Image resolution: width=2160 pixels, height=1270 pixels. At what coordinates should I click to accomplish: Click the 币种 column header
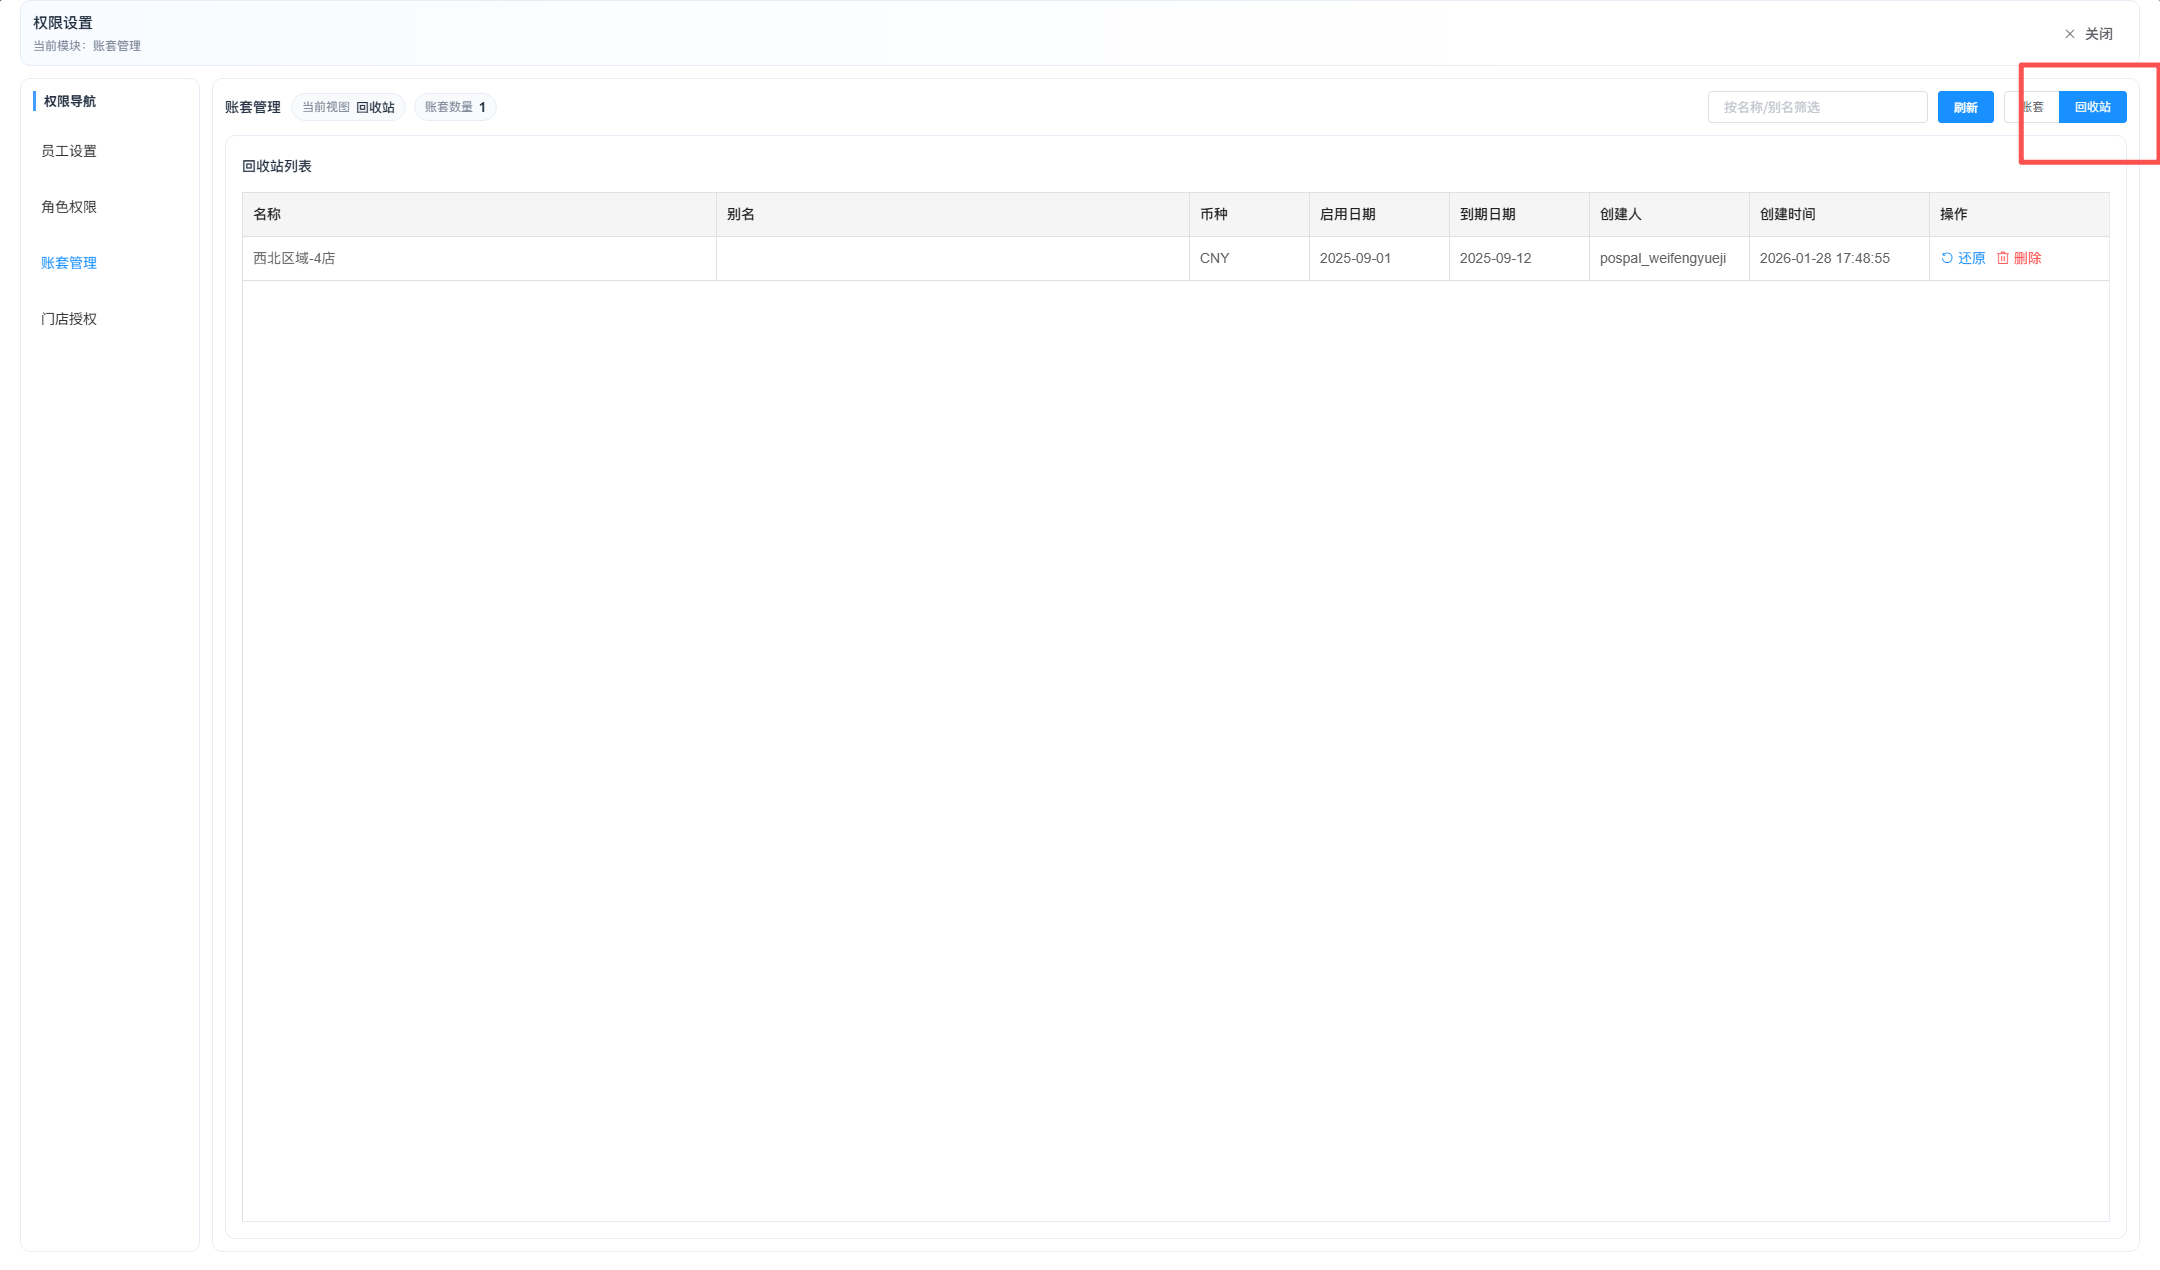(1249, 214)
